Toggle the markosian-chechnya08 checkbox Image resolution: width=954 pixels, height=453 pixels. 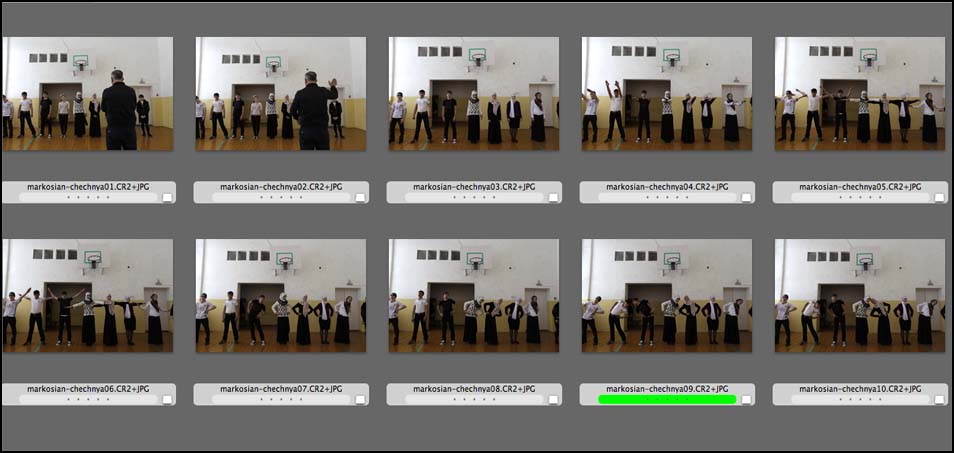coord(553,399)
